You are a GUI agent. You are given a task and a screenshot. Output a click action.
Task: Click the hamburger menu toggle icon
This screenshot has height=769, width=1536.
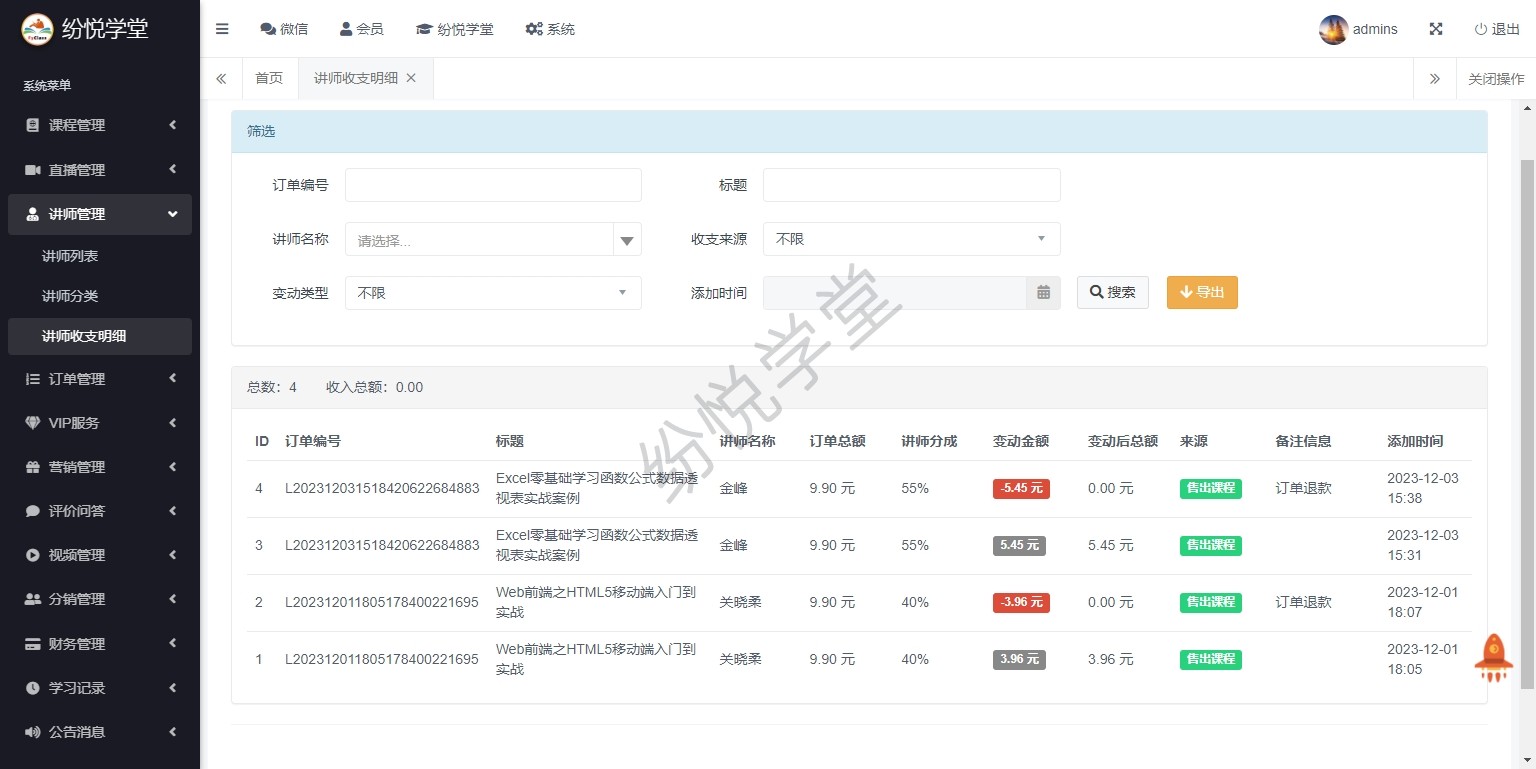(x=222, y=29)
